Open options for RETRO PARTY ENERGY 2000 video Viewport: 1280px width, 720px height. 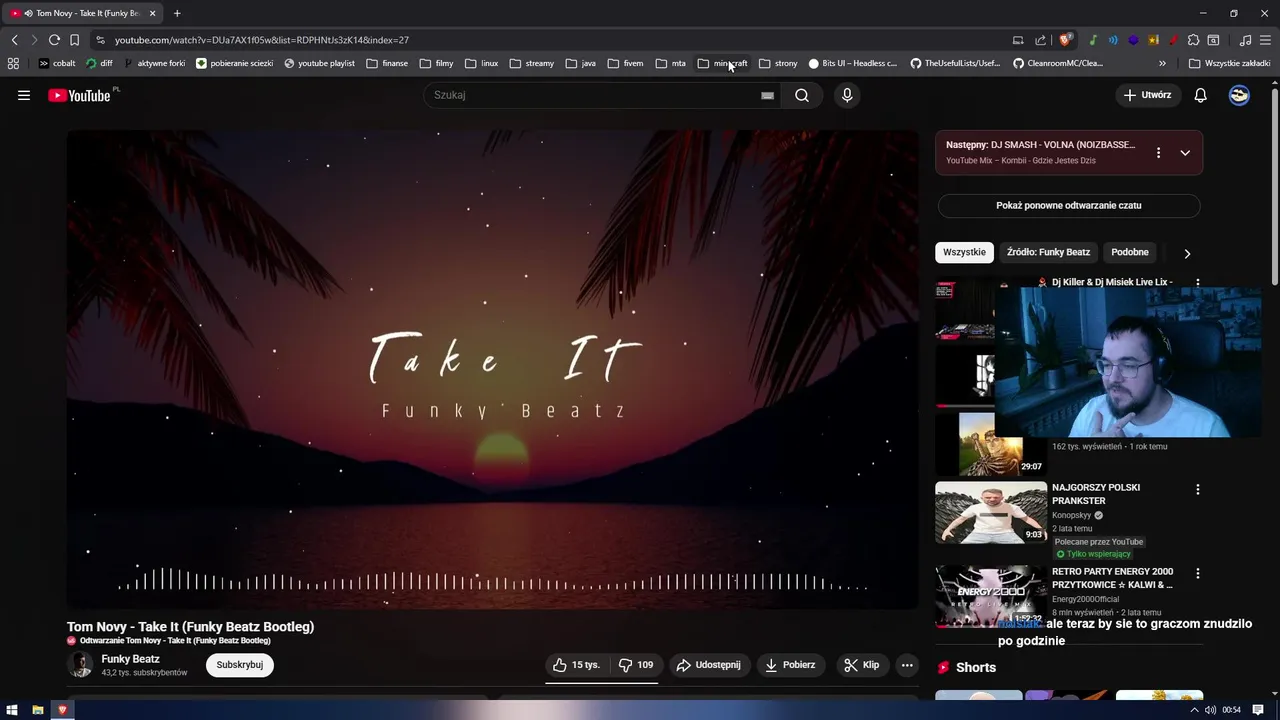coord(1197,574)
